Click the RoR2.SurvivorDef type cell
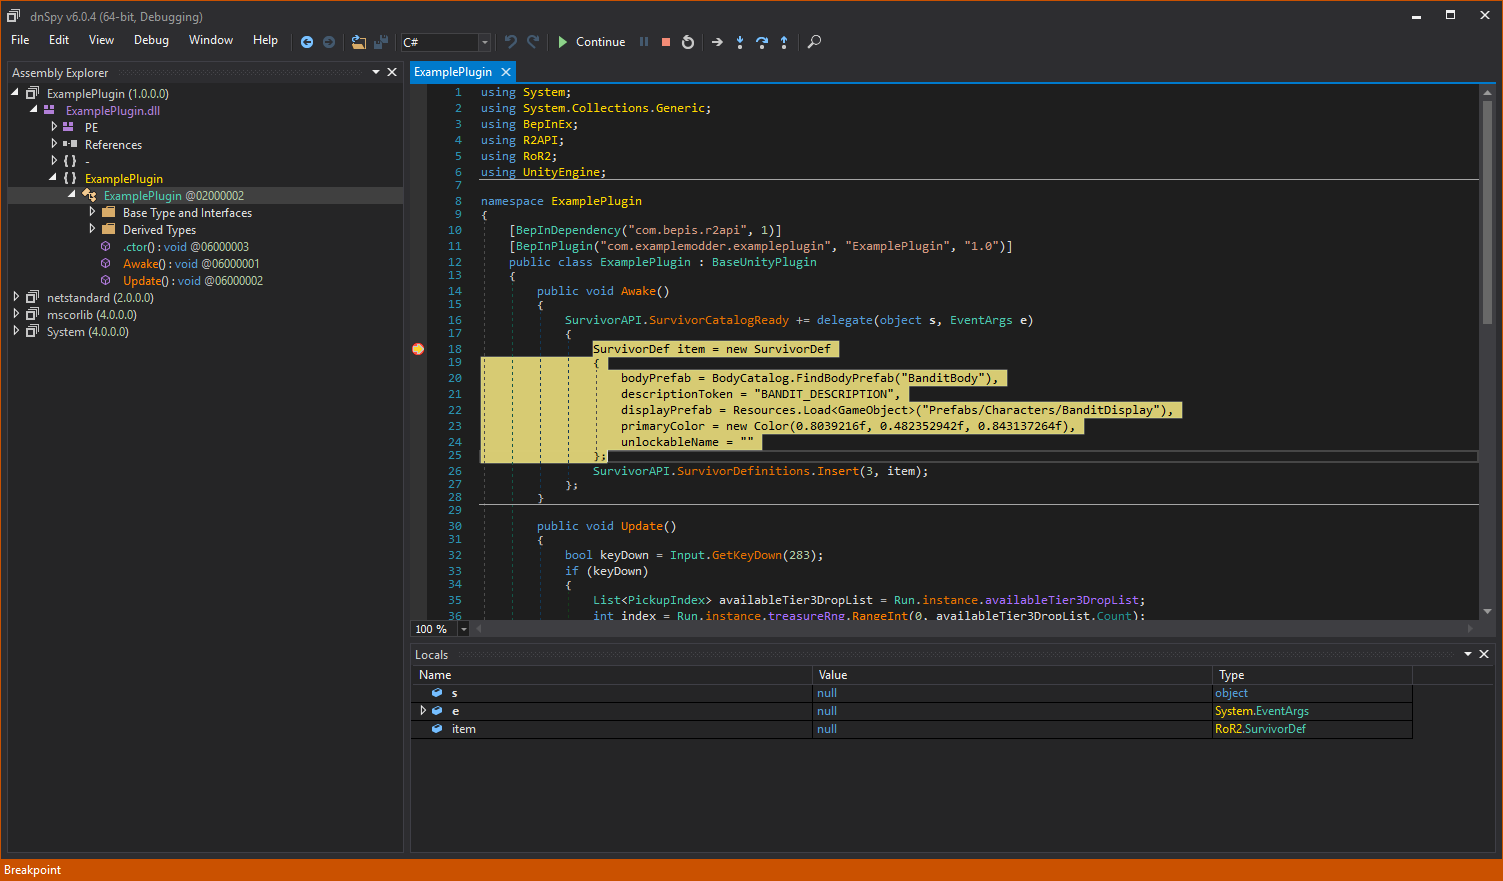This screenshot has height=881, width=1503. (1312, 729)
